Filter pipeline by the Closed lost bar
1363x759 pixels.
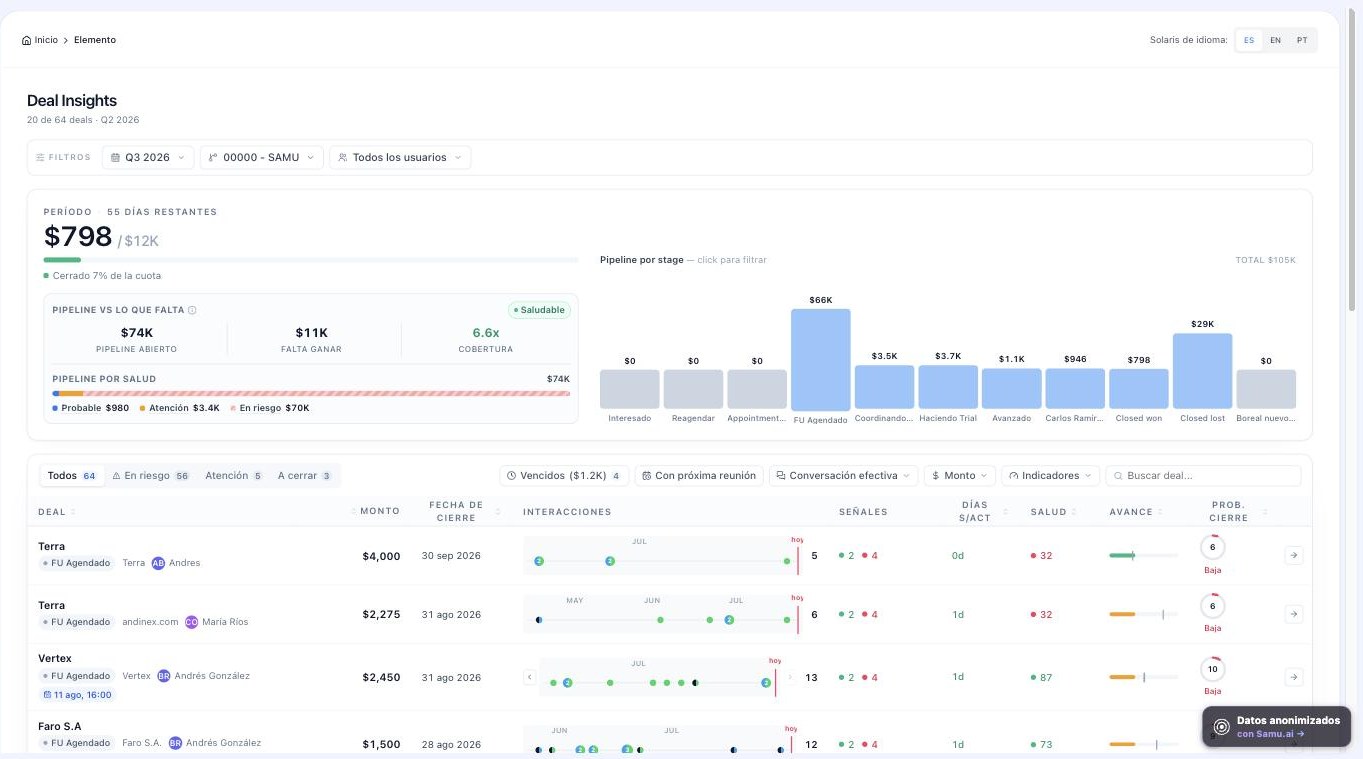1202,371
